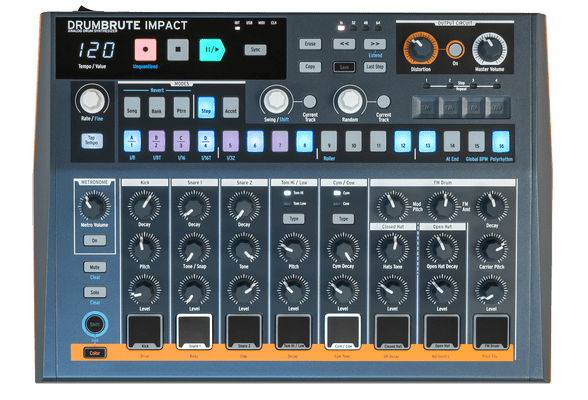Viewport: 588px width, 400px height.
Task: Click the Carrier Pitch knob
Action: 492,247
